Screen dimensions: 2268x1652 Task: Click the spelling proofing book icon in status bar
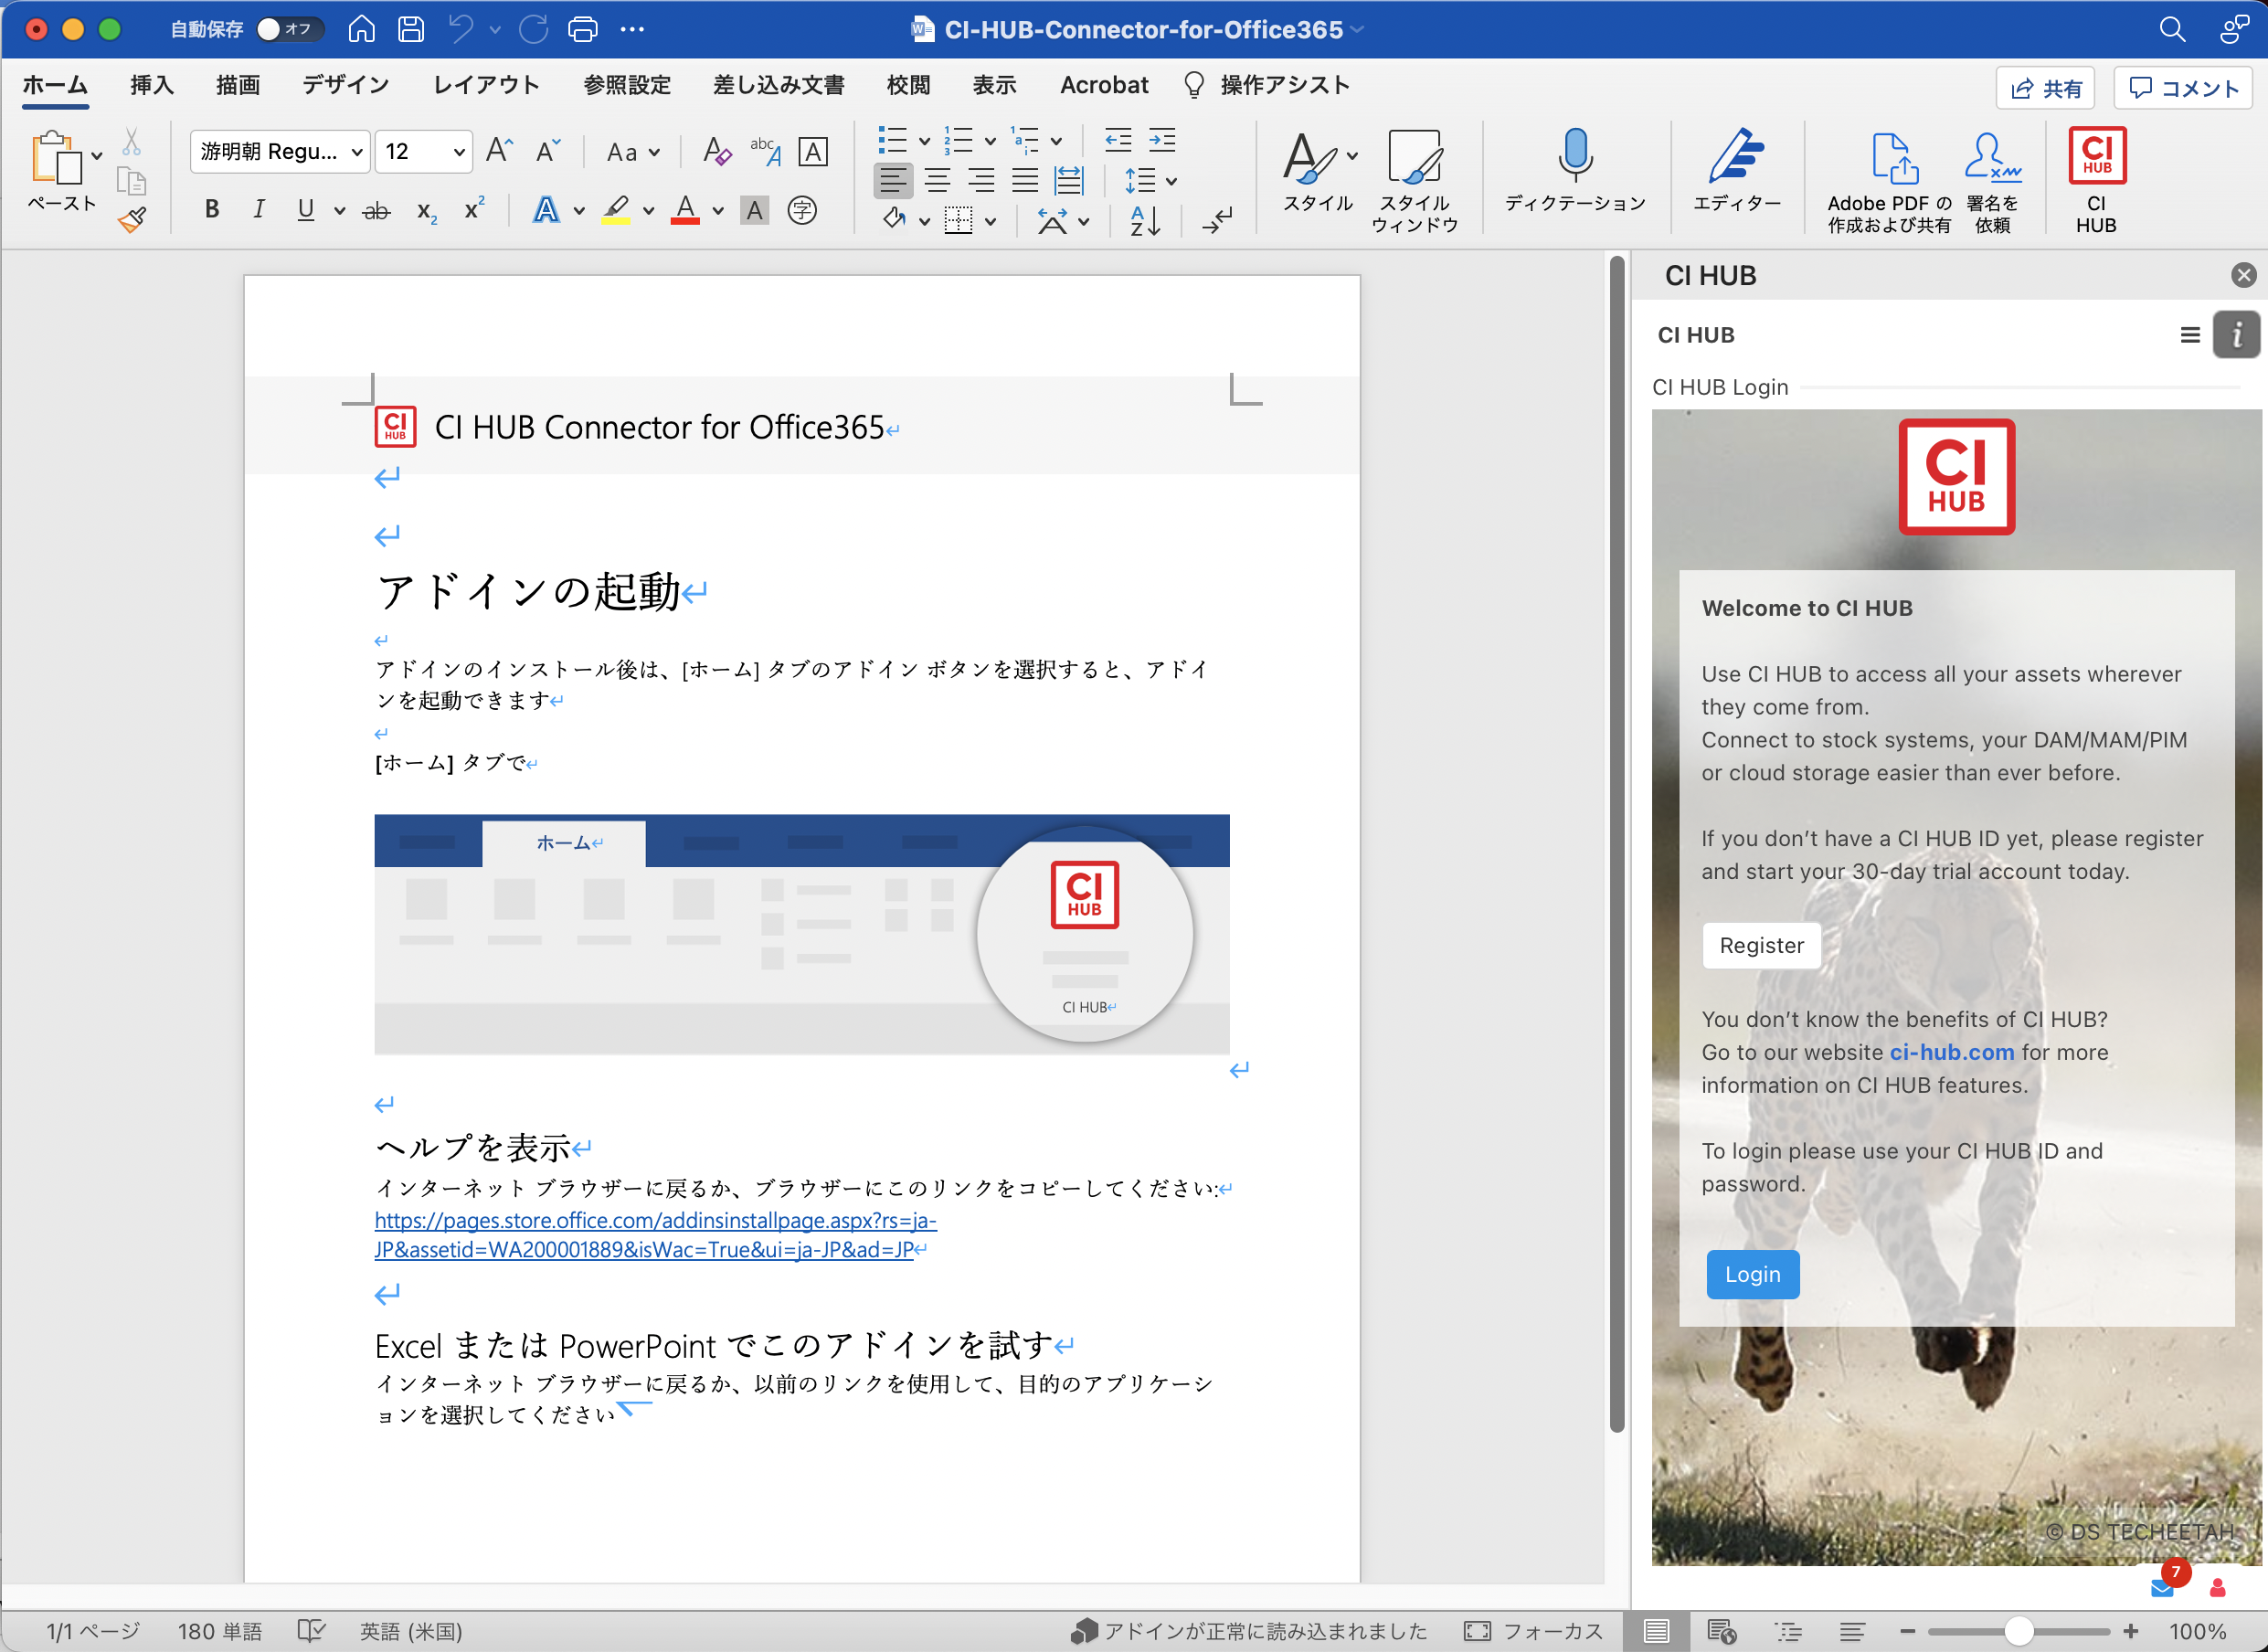click(312, 1631)
